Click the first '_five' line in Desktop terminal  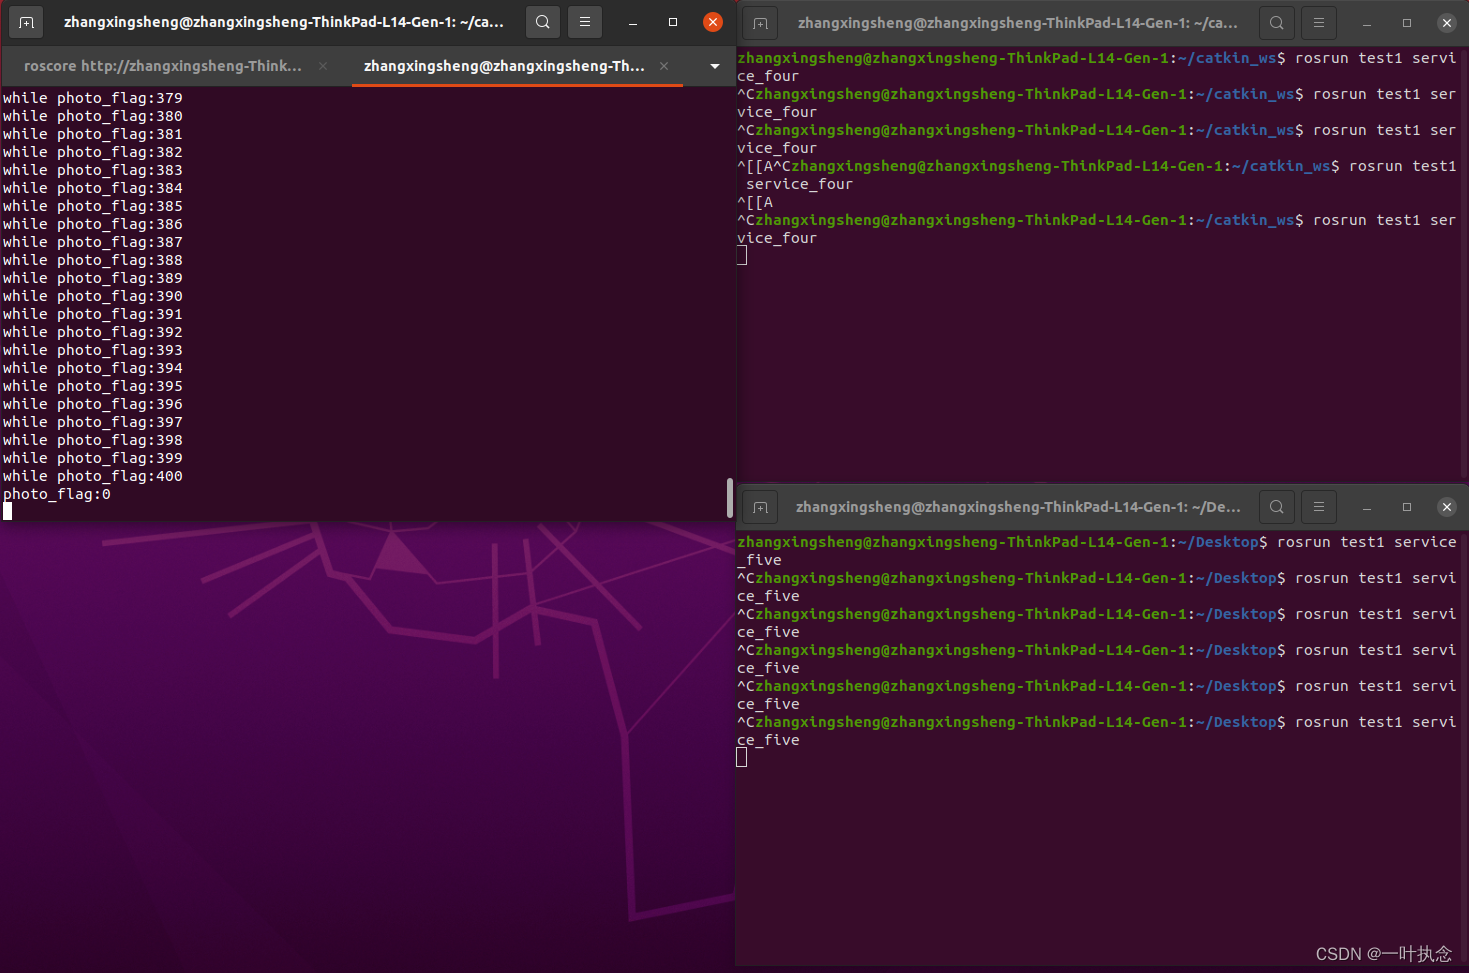click(x=760, y=560)
